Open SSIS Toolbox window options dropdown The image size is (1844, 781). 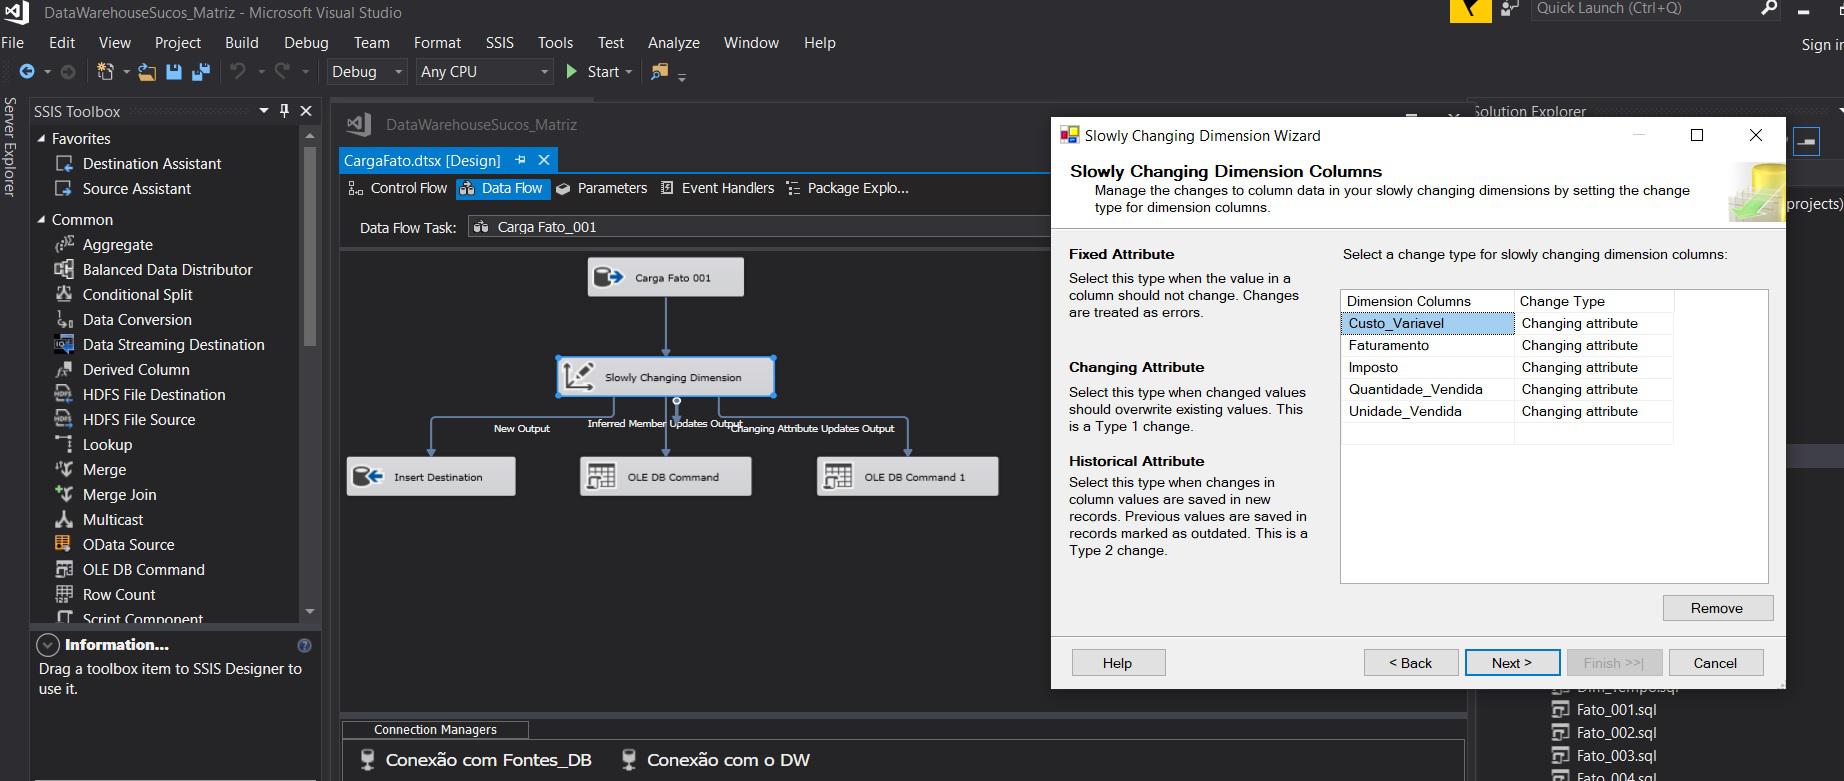point(264,111)
